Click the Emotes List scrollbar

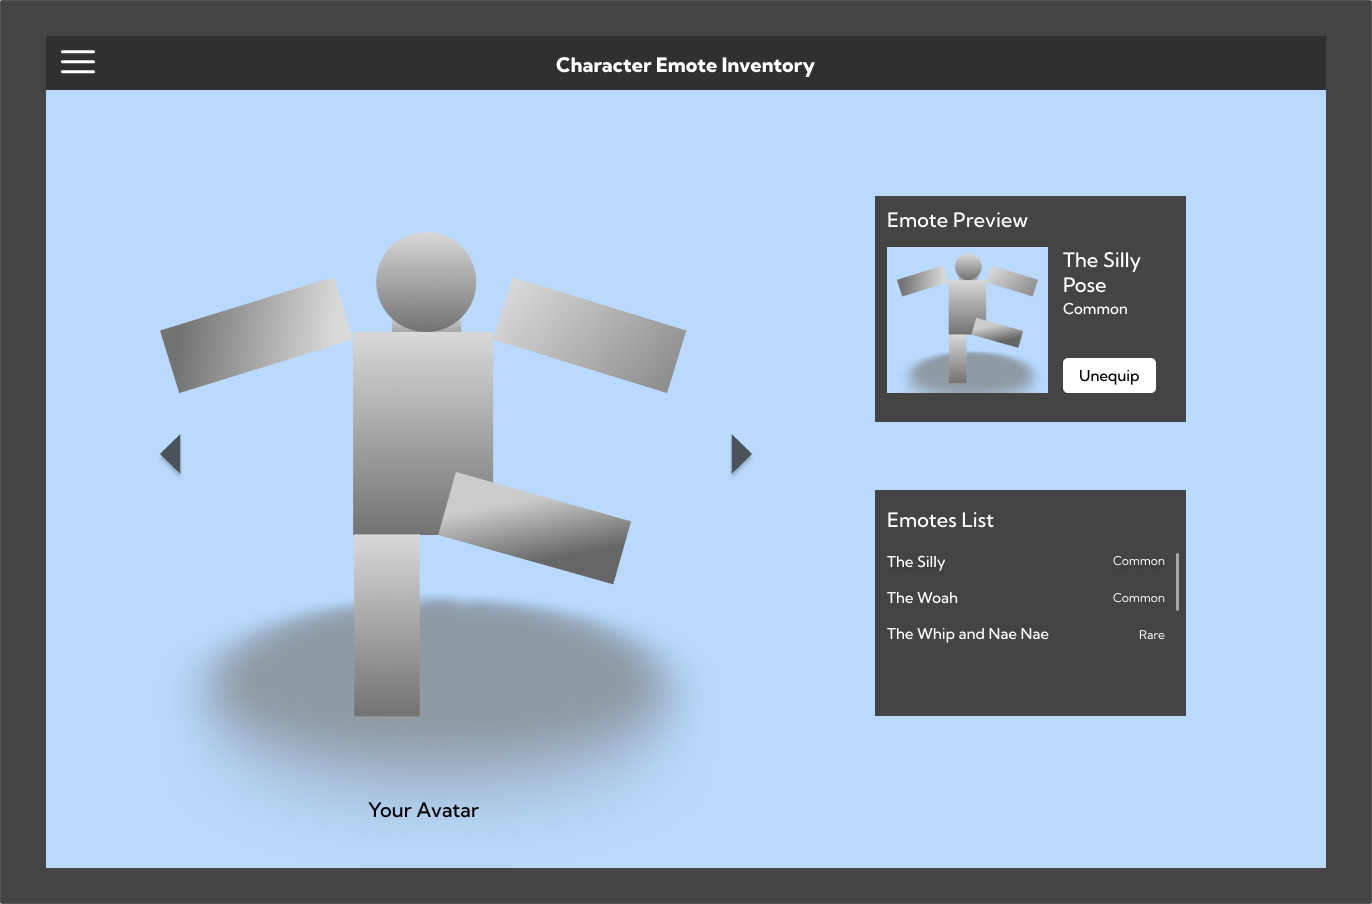click(x=1177, y=581)
